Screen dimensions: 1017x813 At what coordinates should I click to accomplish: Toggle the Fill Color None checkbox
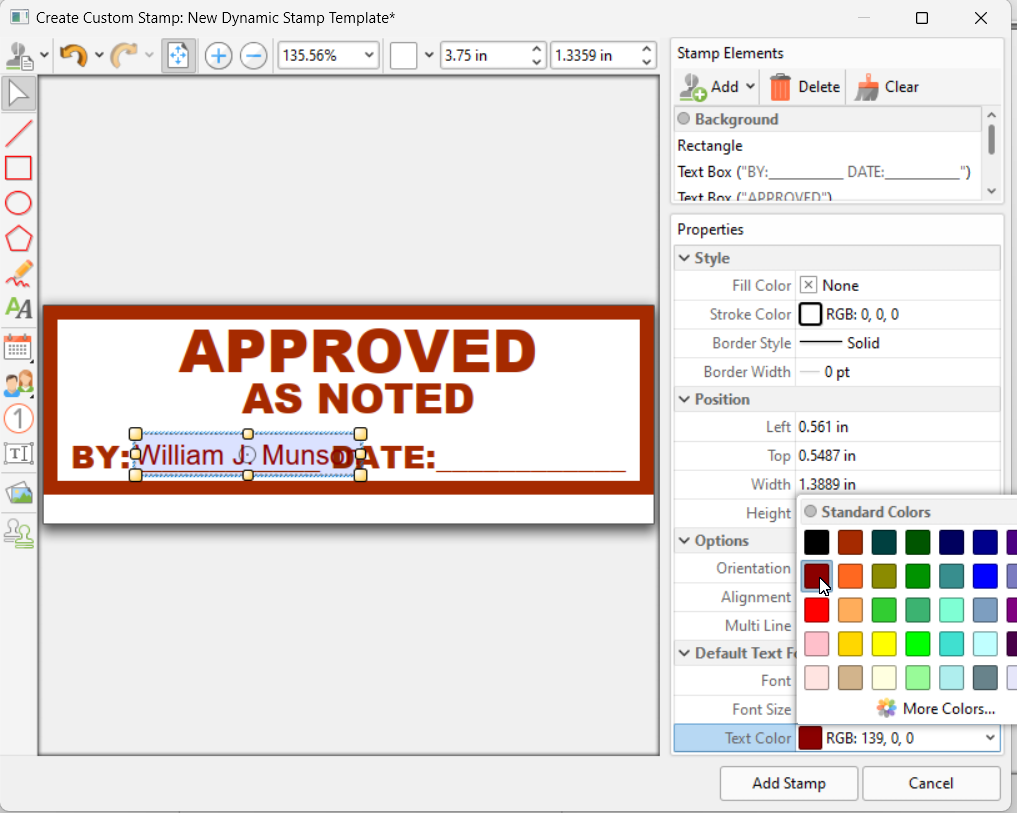[808, 284]
